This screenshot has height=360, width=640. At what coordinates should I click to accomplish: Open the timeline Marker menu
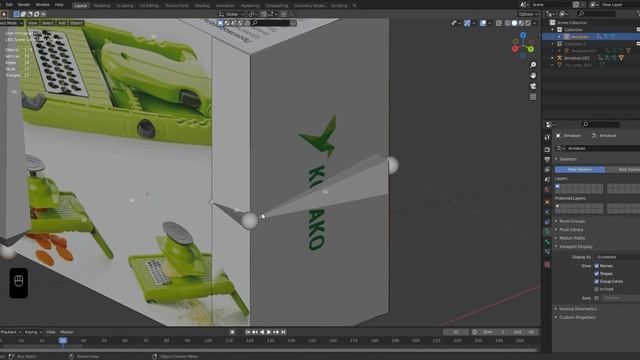pyautogui.click(x=67, y=332)
